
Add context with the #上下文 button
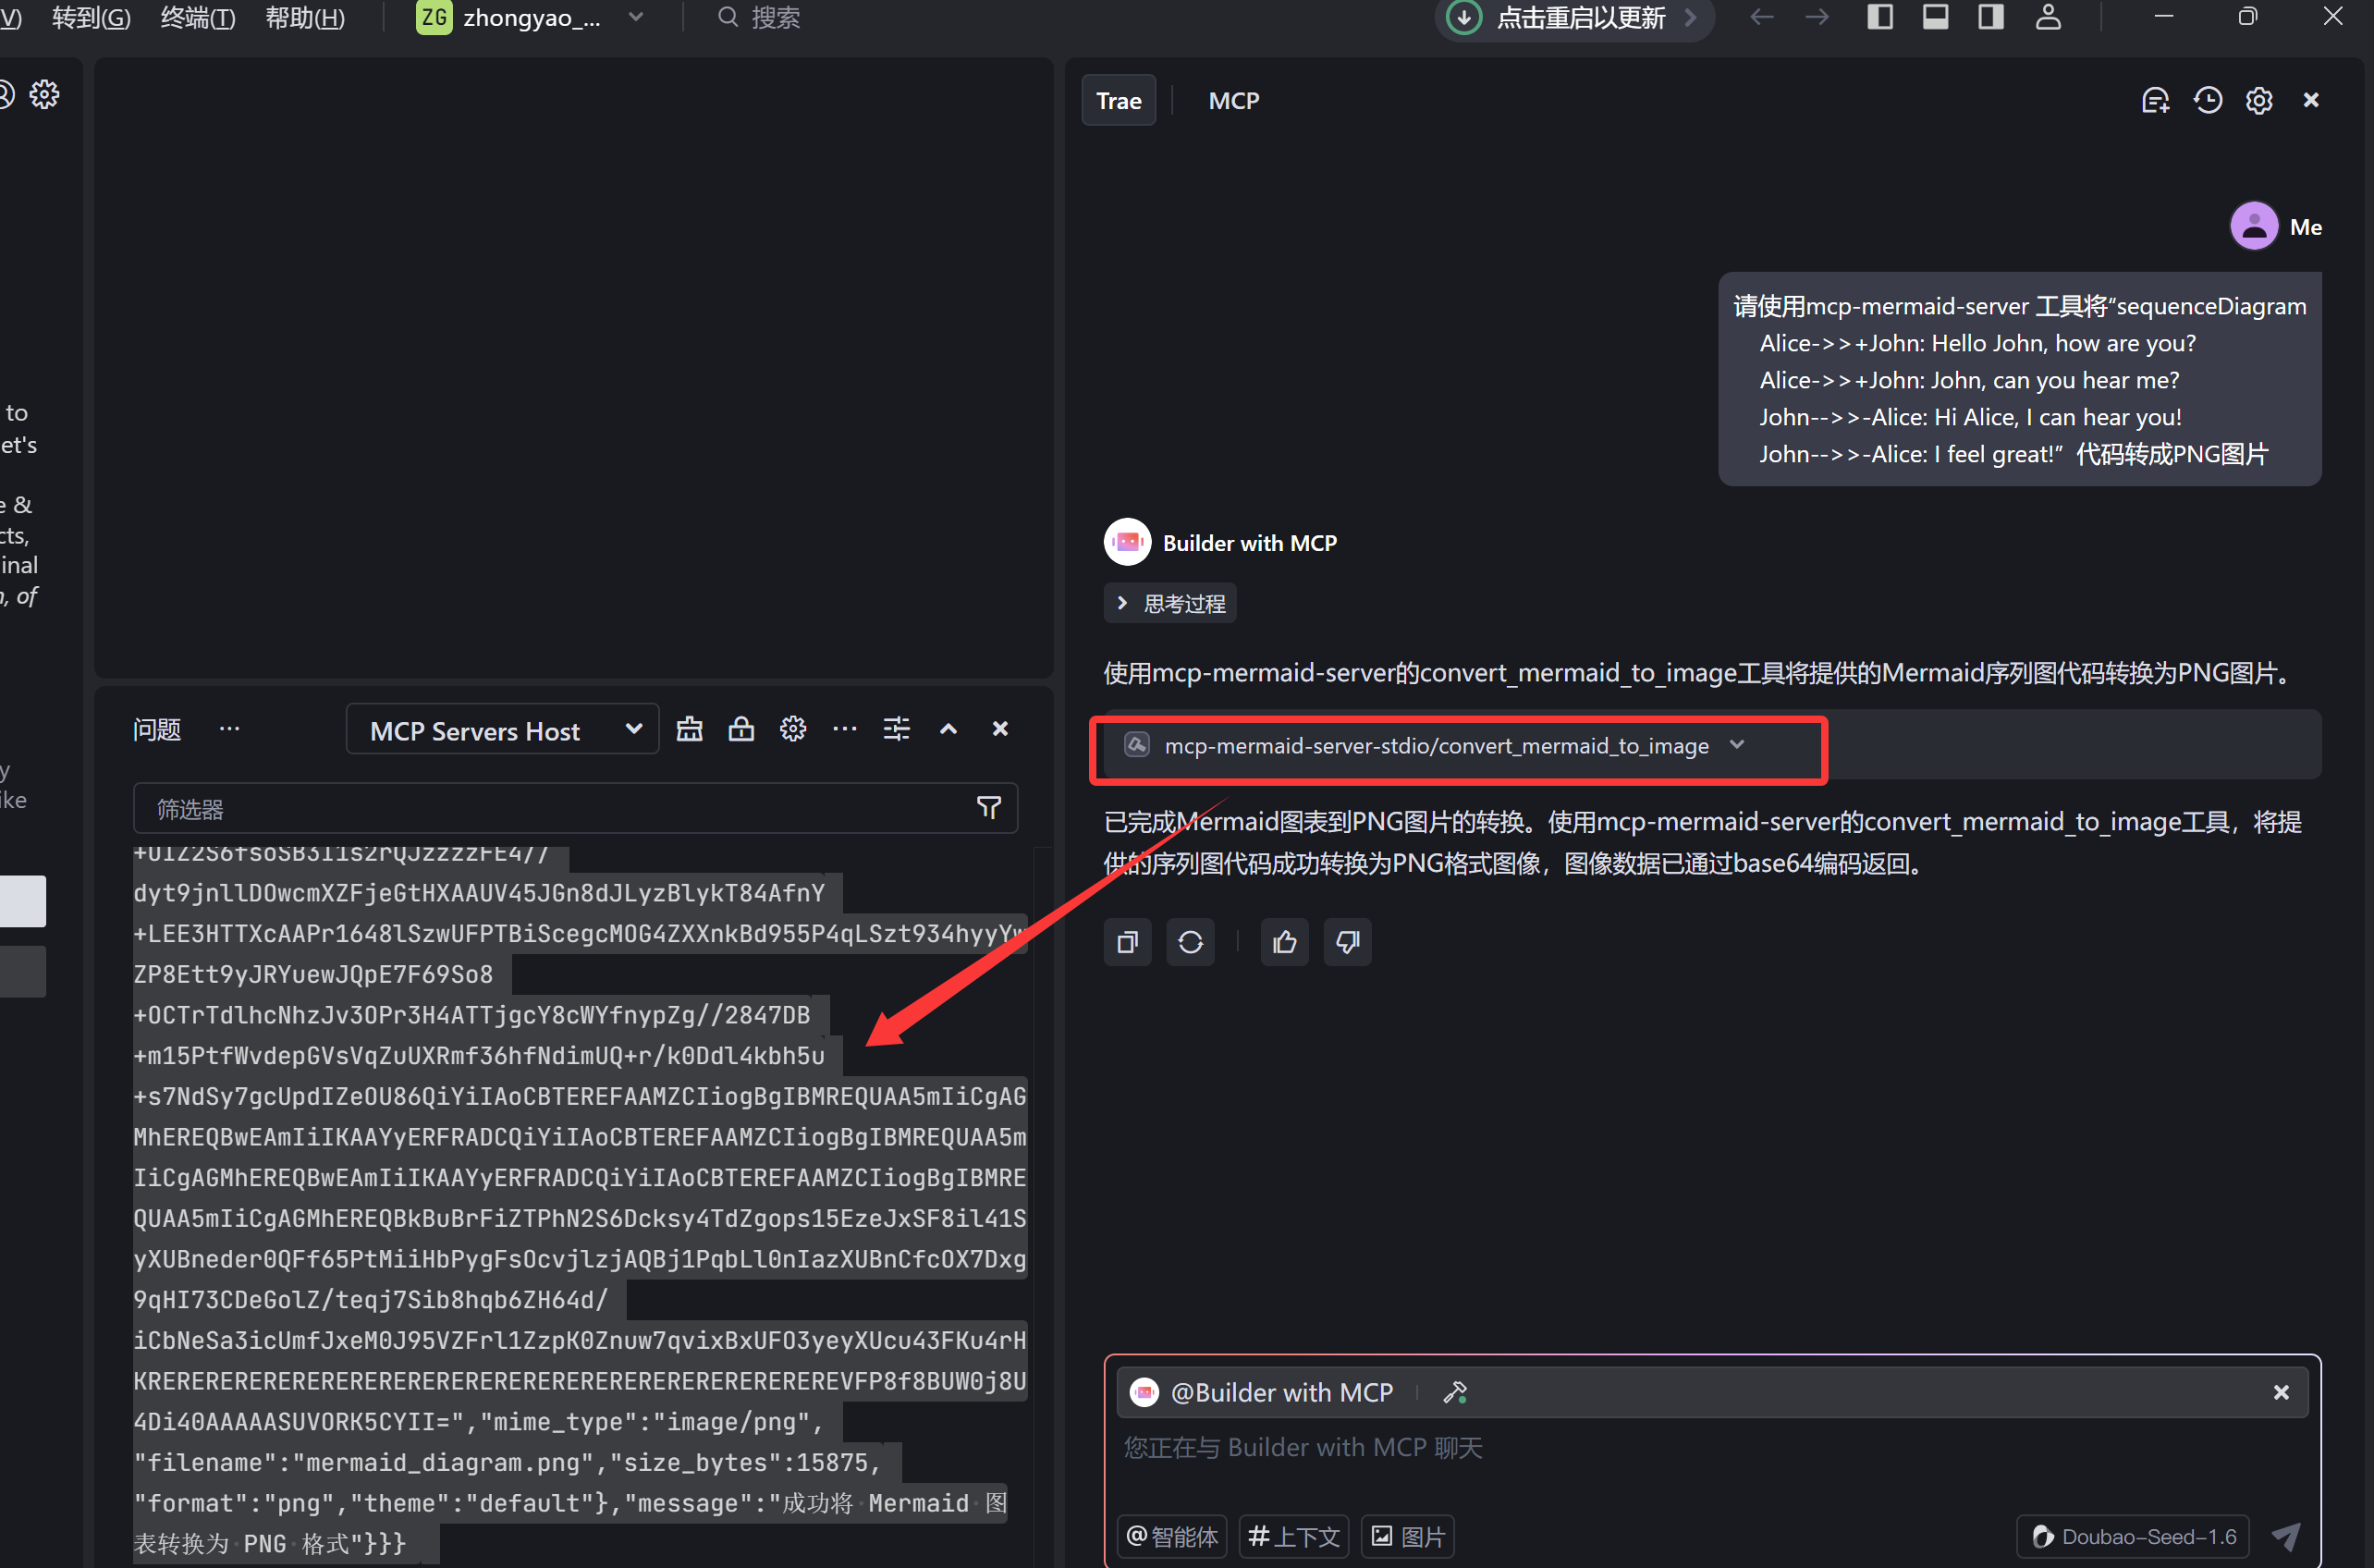[x=1293, y=1536]
